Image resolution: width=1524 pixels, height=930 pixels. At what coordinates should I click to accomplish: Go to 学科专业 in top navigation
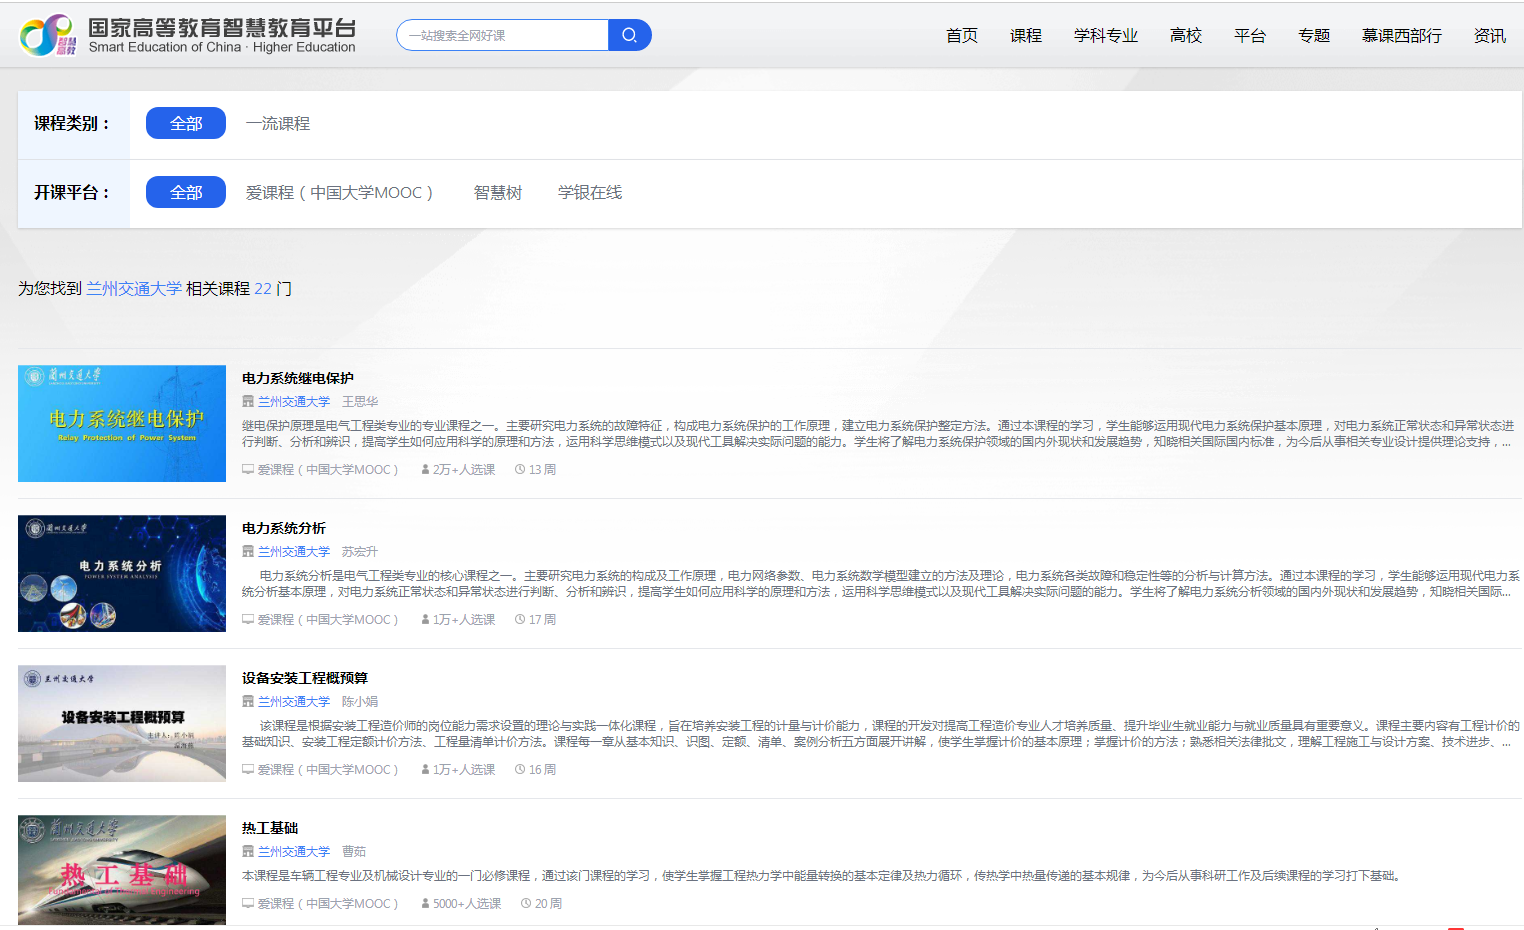pyautogui.click(x=1105, y=36)
